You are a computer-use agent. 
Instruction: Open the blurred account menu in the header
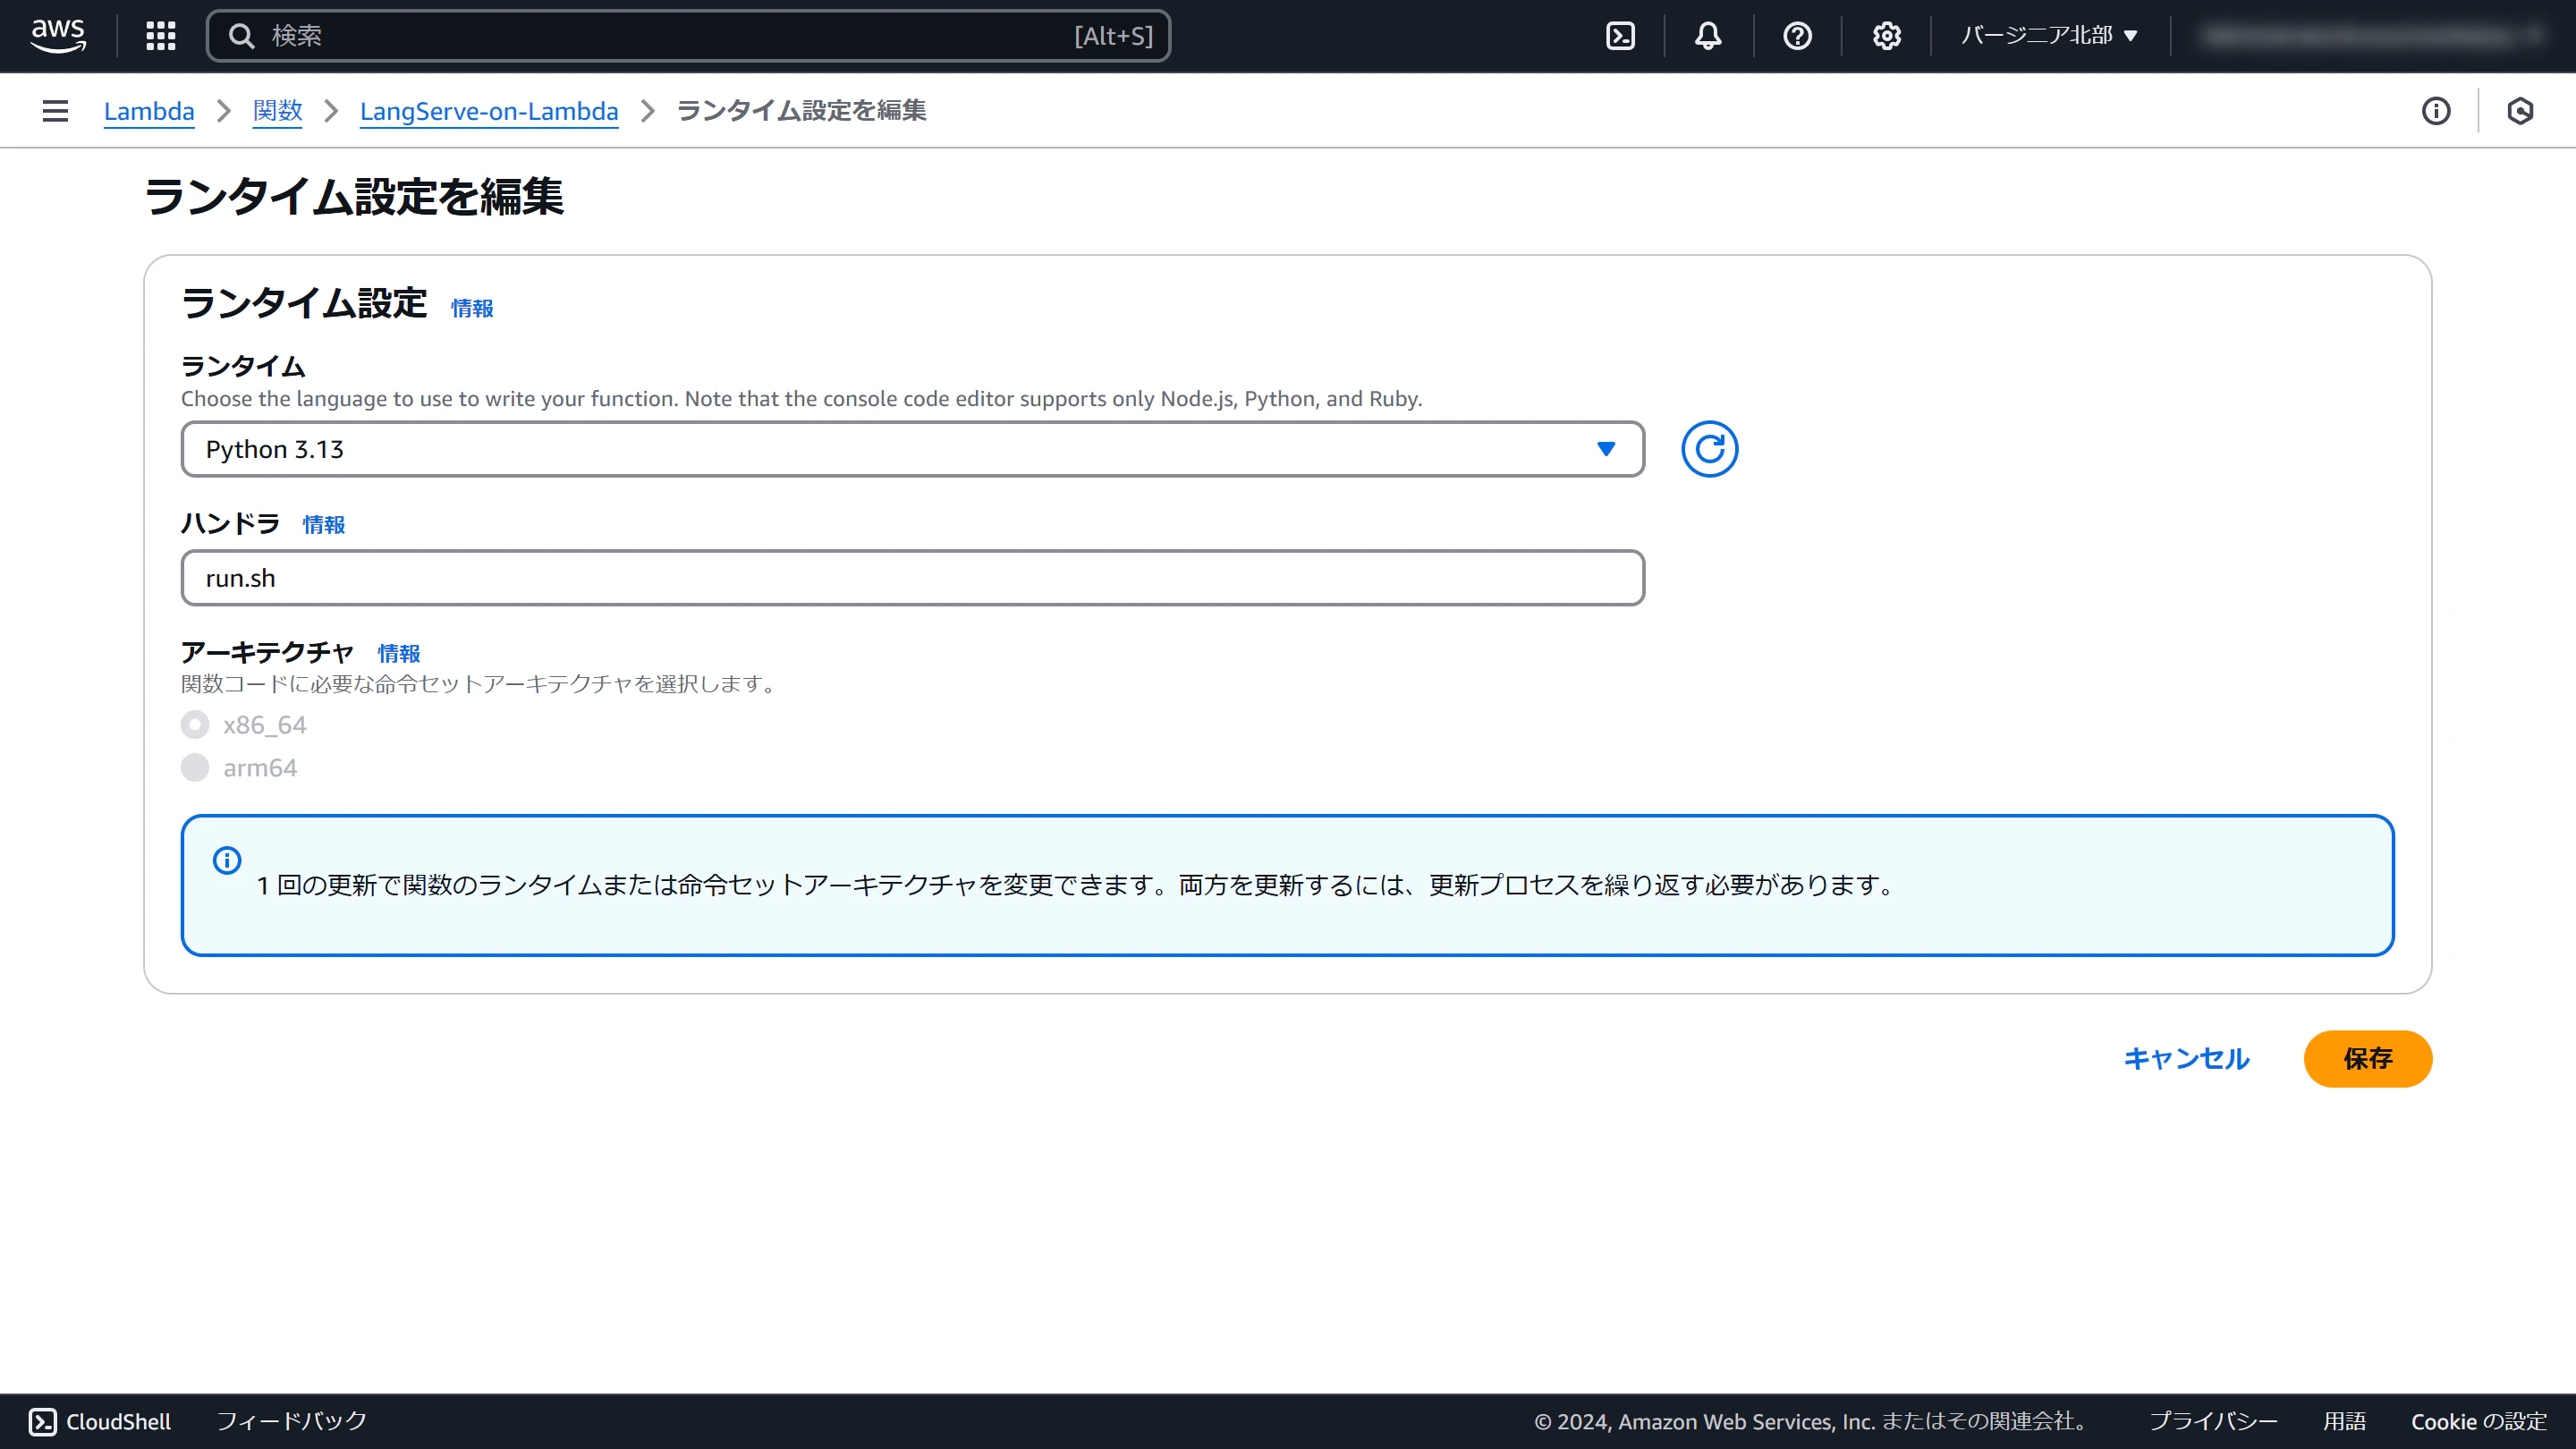[2370, 36]
